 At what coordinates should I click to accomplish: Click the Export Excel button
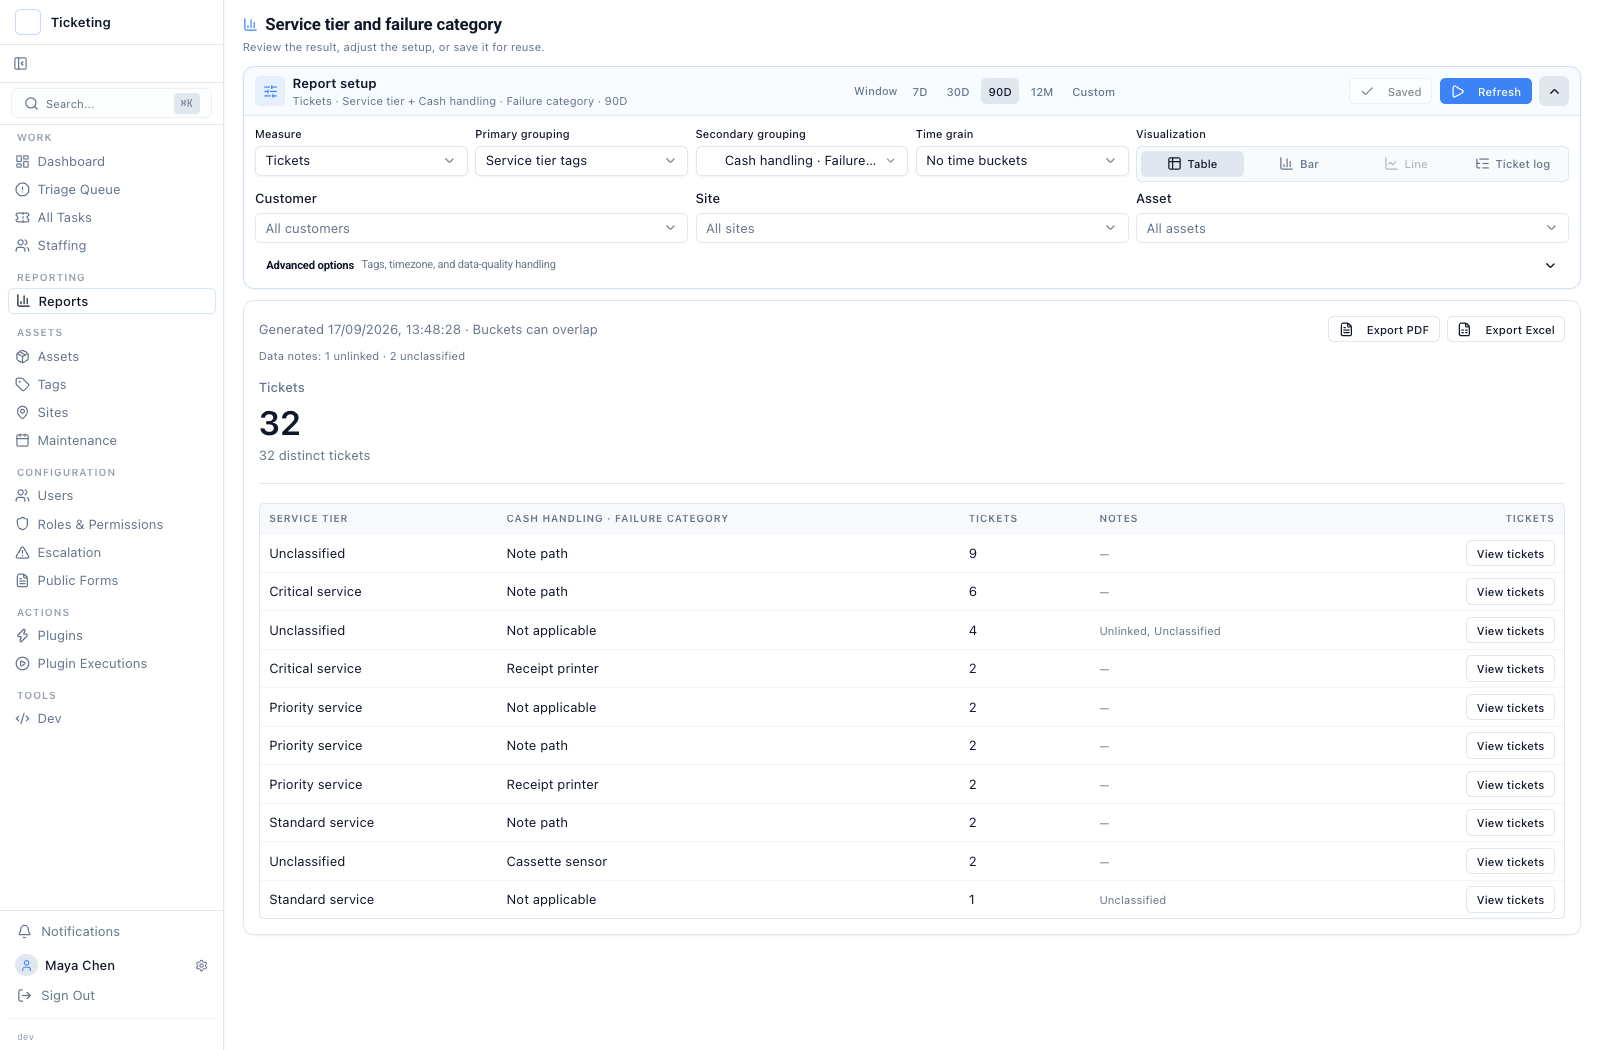click(1506, 330)
